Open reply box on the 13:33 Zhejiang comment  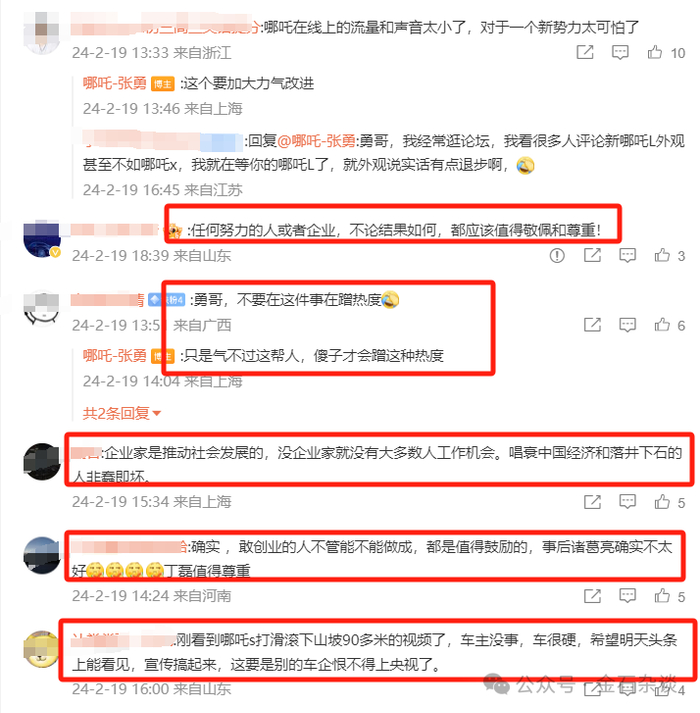(620, 52)
